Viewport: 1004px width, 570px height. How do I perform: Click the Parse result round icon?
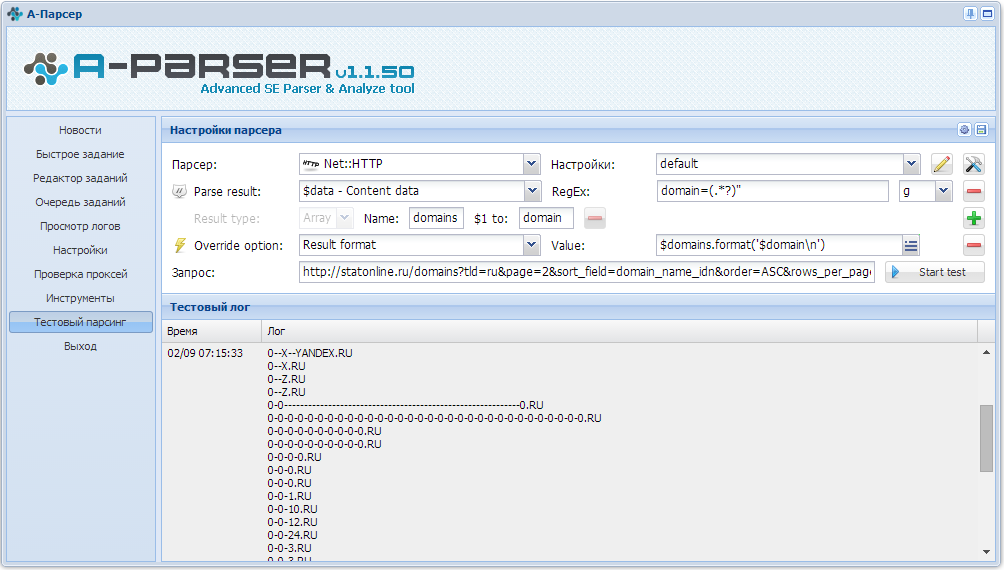coord(179,191)
